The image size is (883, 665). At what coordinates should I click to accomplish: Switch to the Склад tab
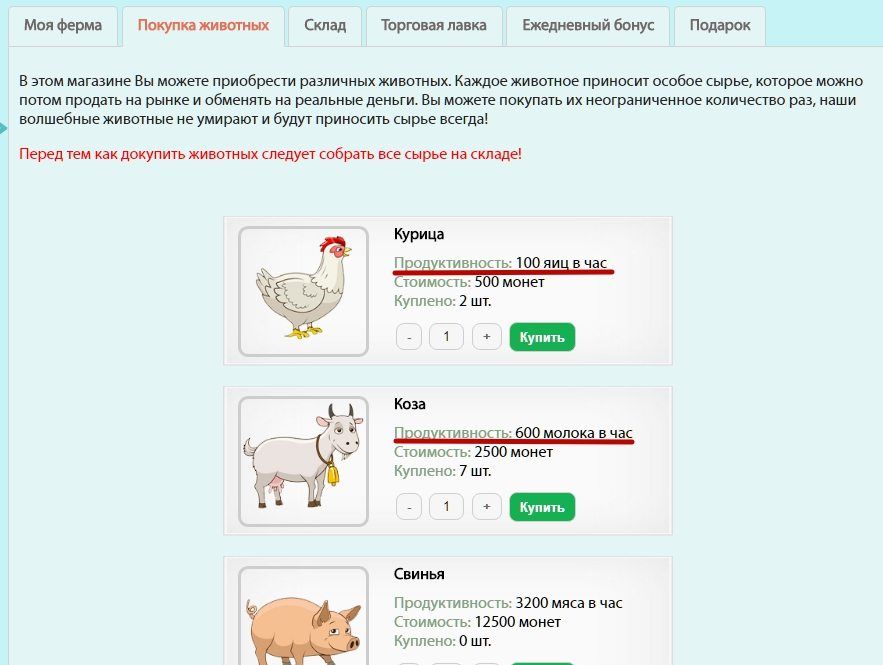(325, 26)
